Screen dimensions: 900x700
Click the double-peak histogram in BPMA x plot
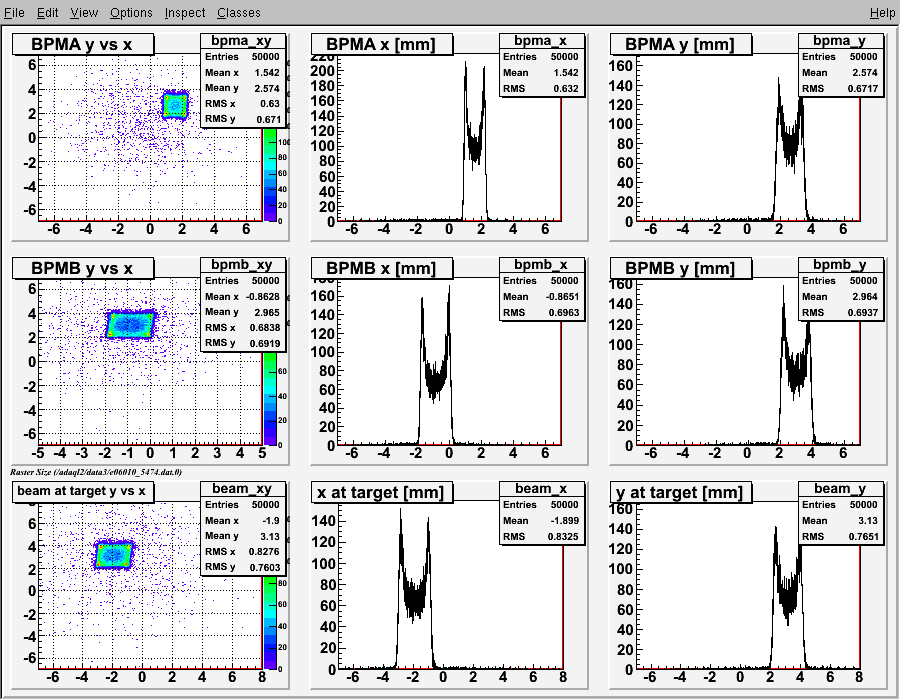(x=475, y=143)
